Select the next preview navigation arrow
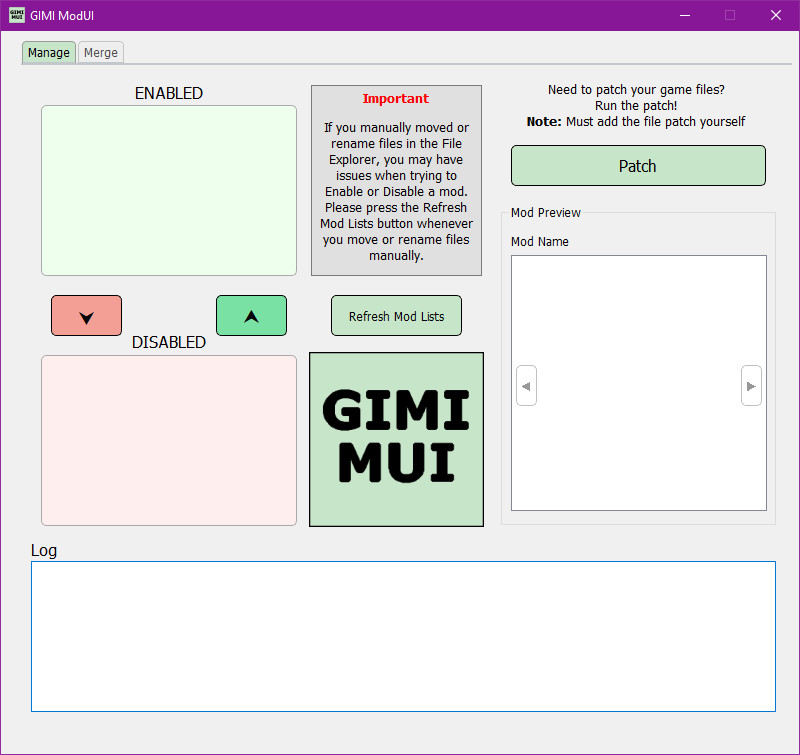 click(751, 385)
